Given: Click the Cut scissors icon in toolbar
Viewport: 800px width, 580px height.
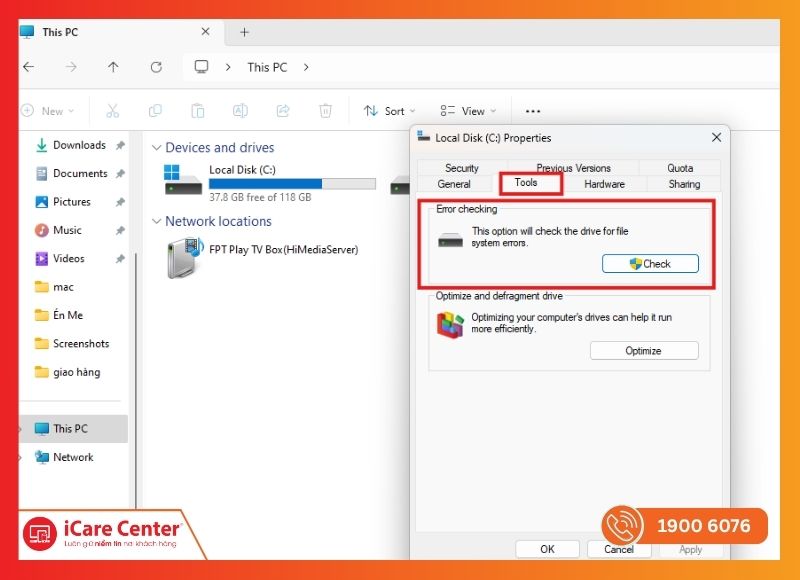Looking at the screenshot, I should point(113,111).
